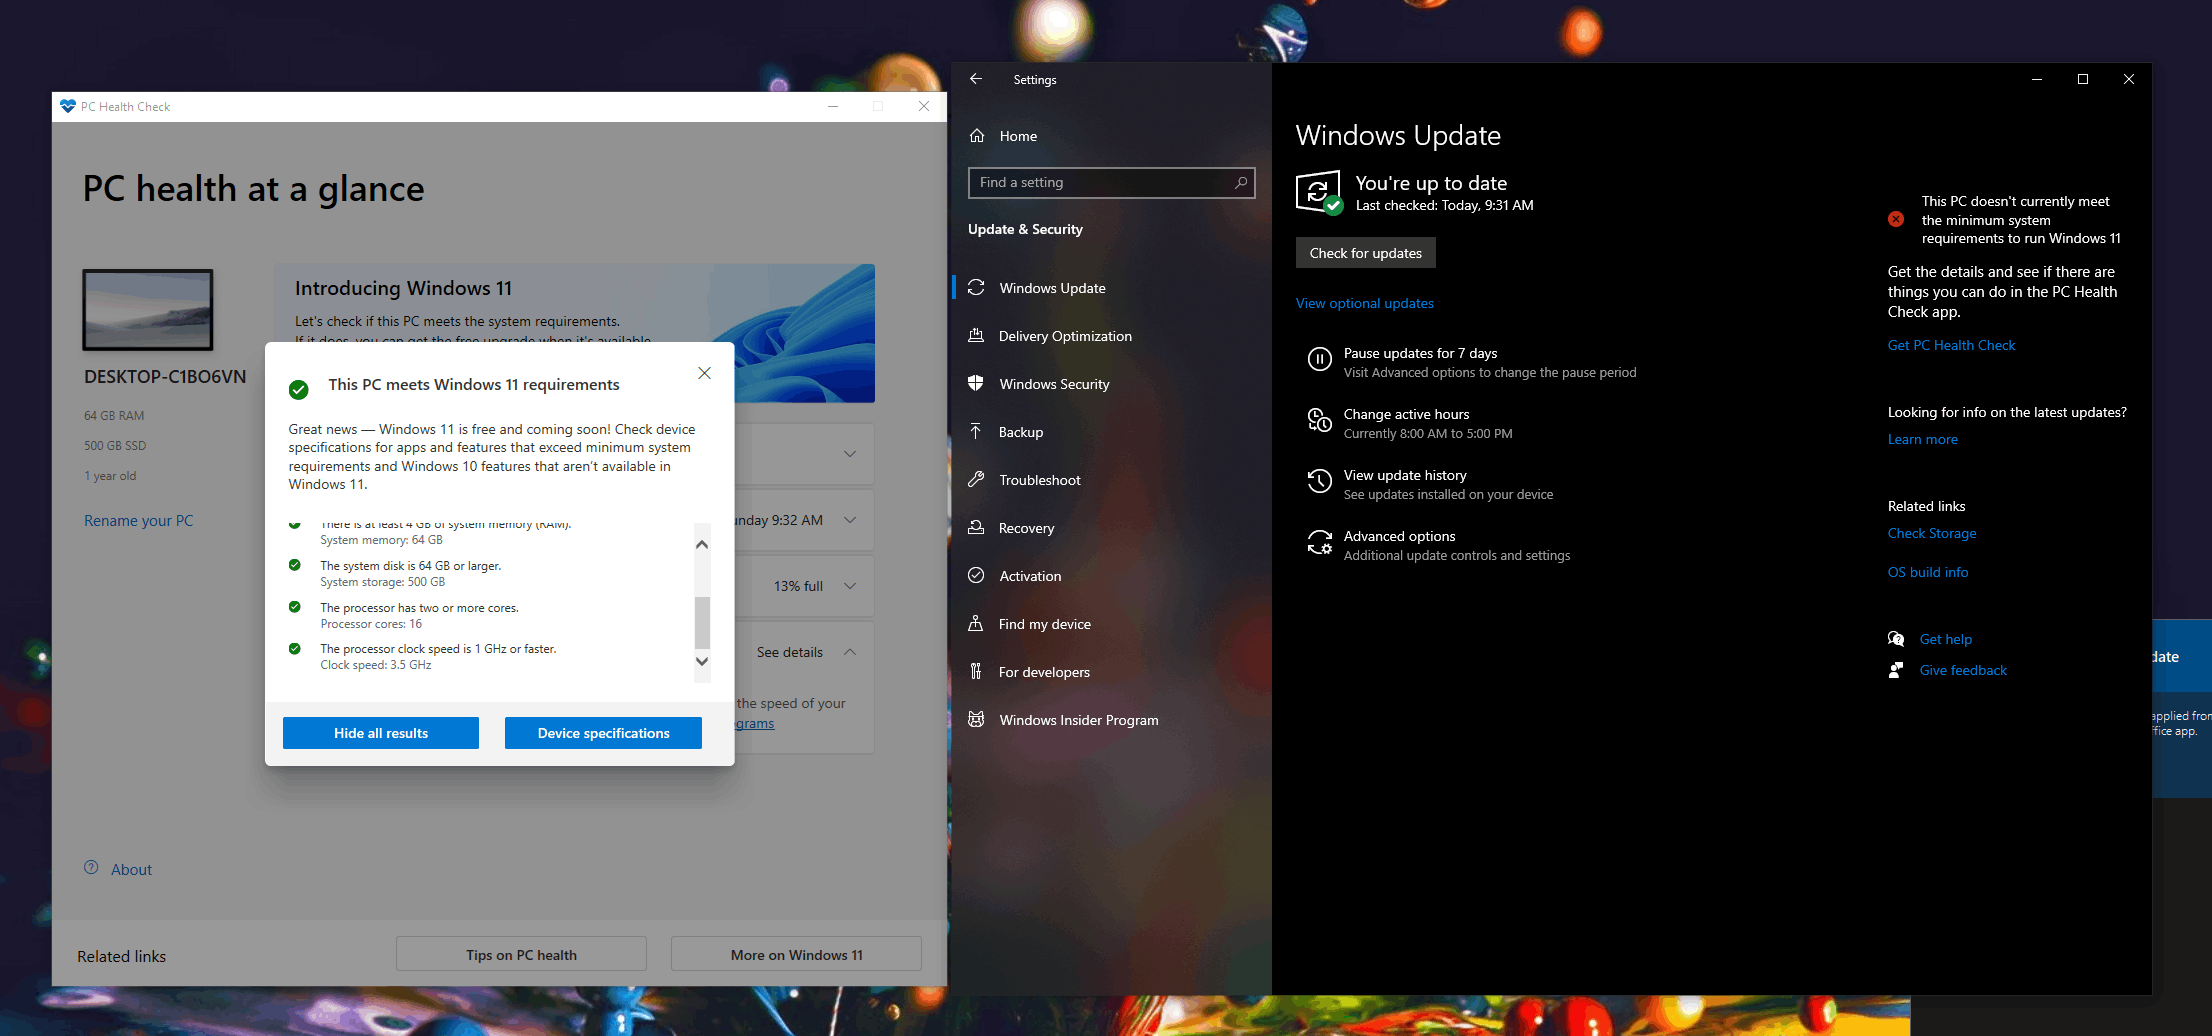Open View optional updates link

point(1365,303)
